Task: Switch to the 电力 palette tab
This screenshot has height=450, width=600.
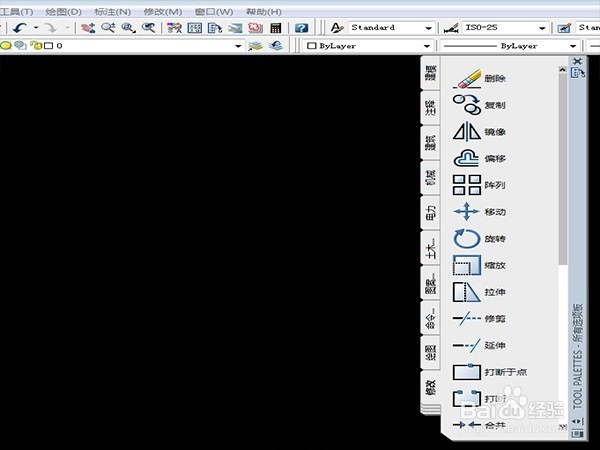Action: (431, 213)
